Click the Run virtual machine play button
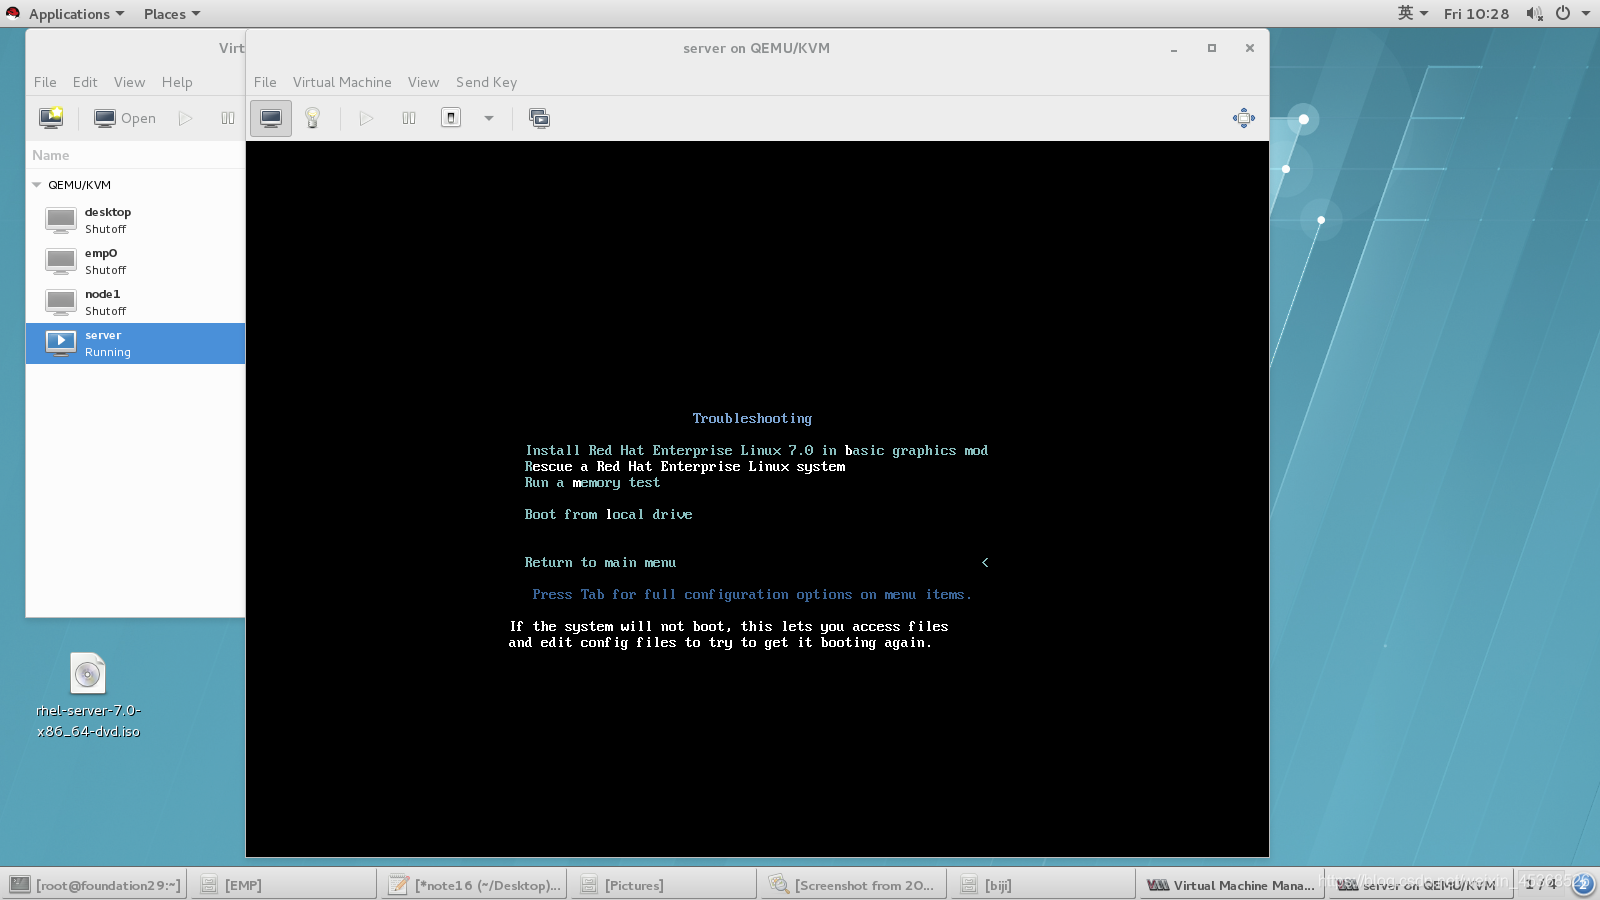The image size is (1600, 900). 366,118
